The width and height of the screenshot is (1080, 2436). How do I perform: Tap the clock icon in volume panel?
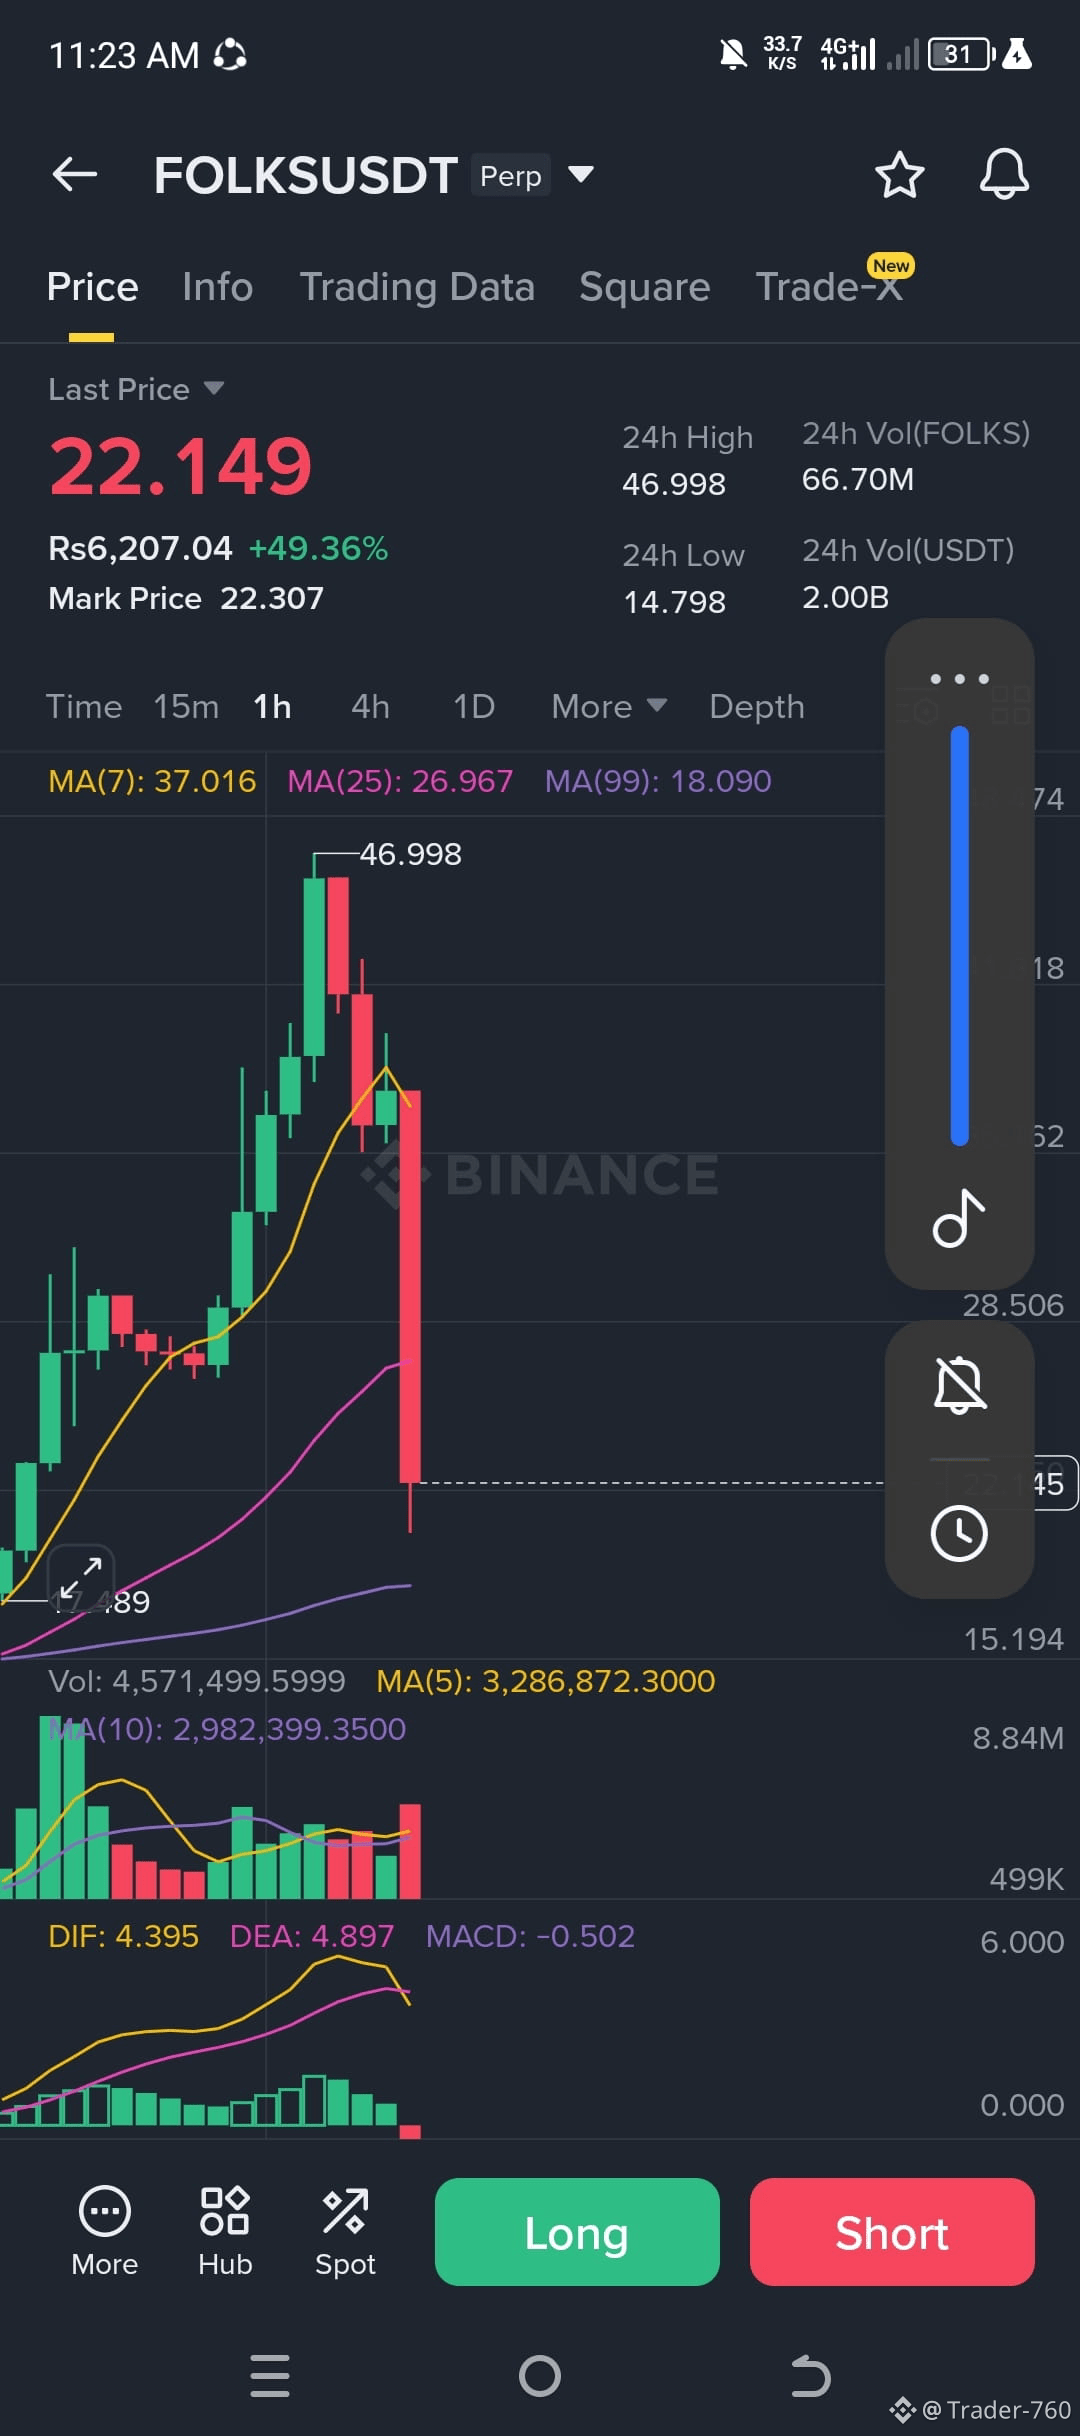(x=959, y=1533)
